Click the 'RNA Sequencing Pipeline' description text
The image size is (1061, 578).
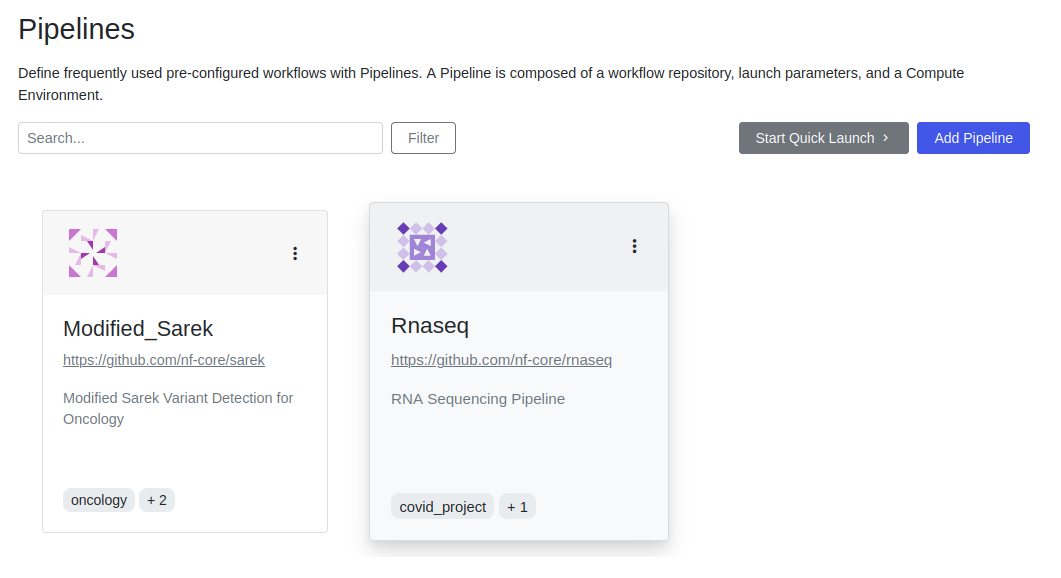pyautogui.click(x=478, y=399)
